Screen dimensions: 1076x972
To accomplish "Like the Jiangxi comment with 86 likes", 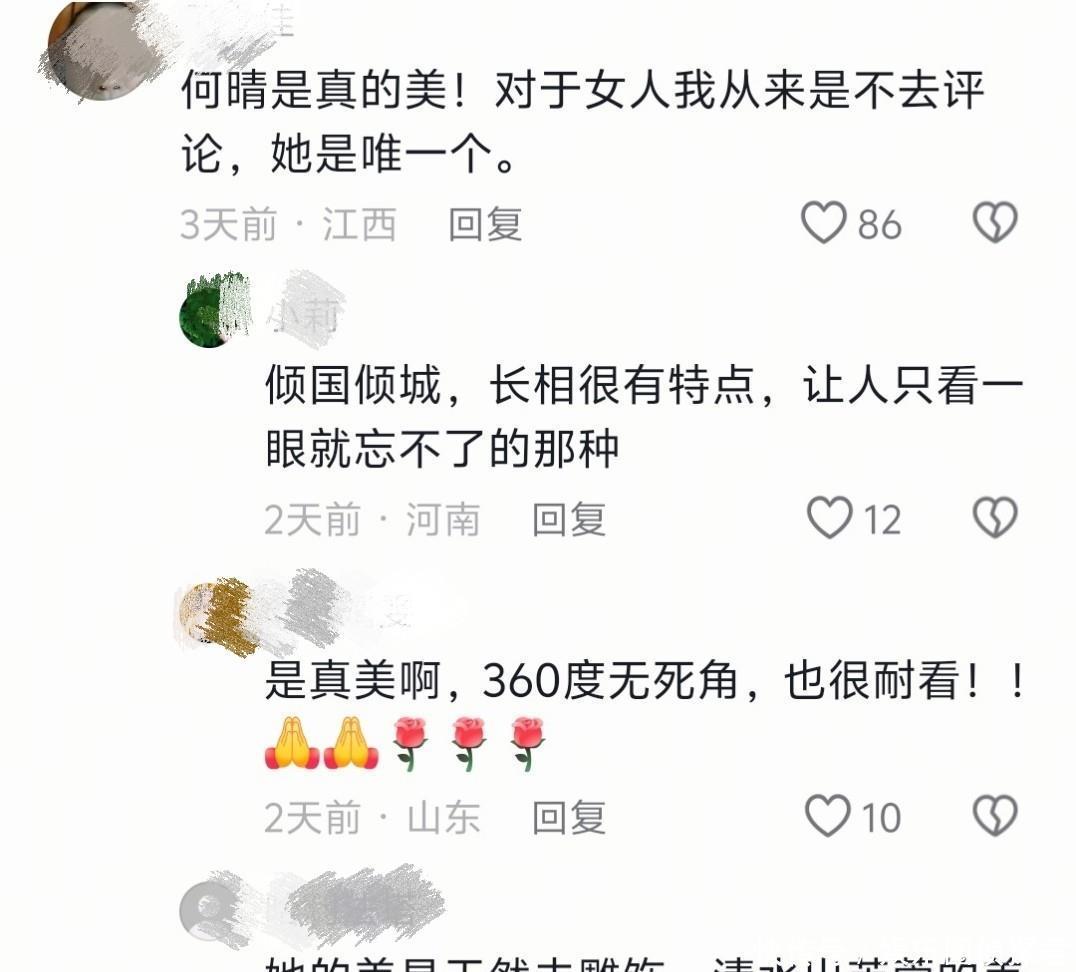I will coord(823,222).
